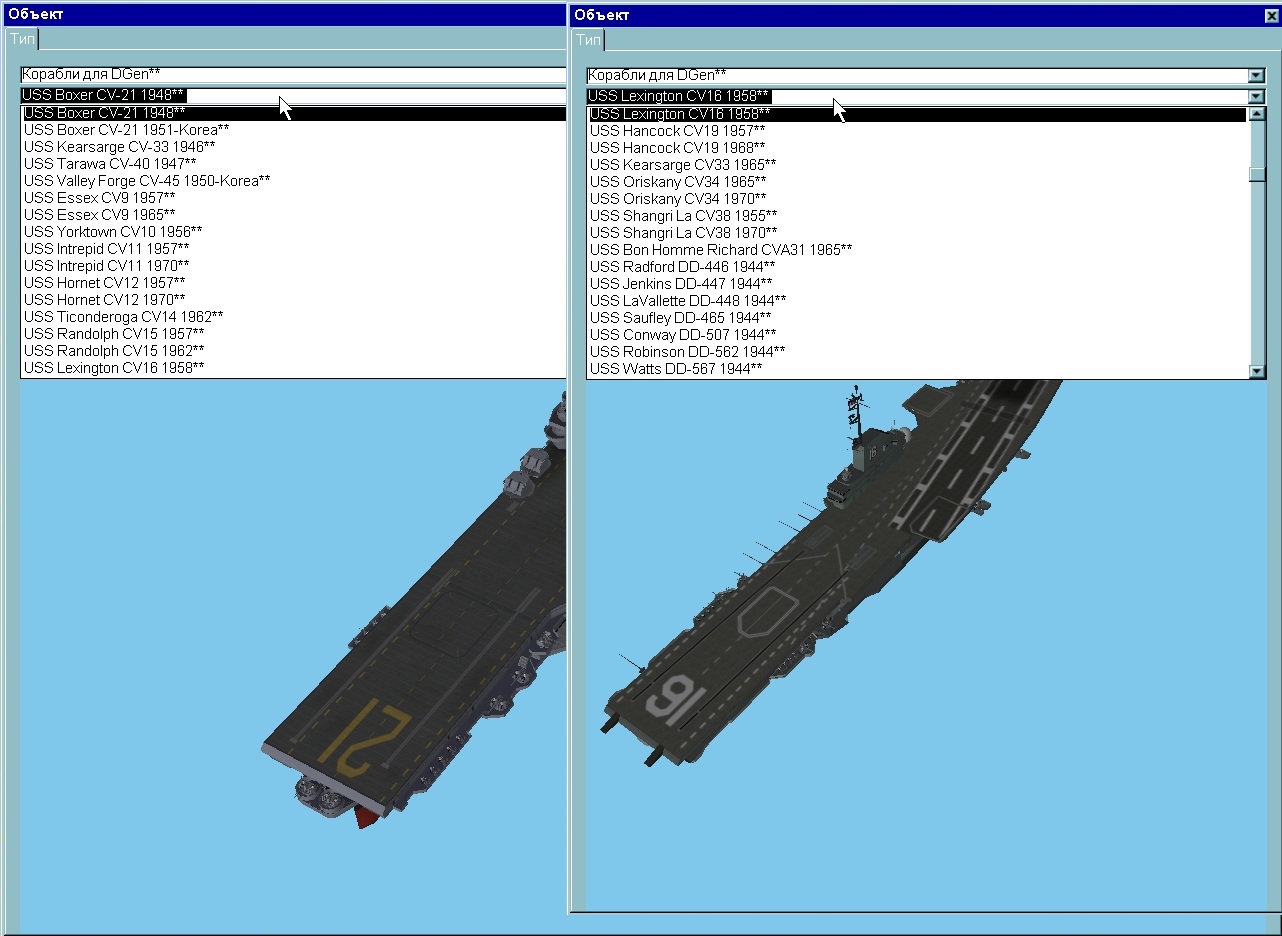The image size is (1282, 936).
Task: Pick USS Tarawa CV-40 1947** from the ship list
Action: [x=293, y=164]
